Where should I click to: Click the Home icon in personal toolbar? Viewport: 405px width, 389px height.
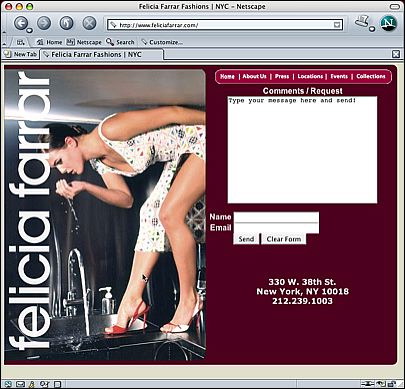40,42
